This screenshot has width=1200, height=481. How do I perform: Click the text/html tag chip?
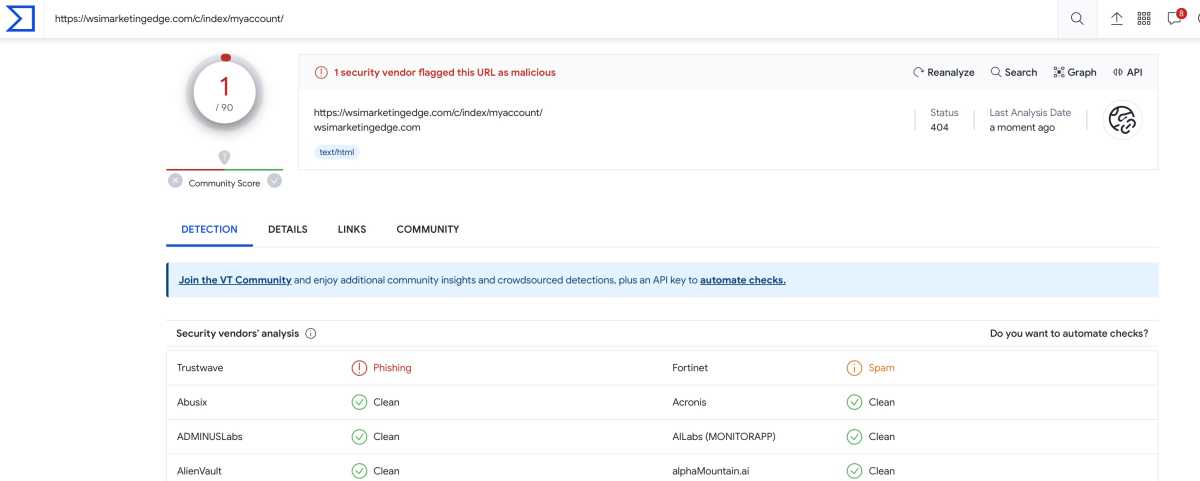337,152
